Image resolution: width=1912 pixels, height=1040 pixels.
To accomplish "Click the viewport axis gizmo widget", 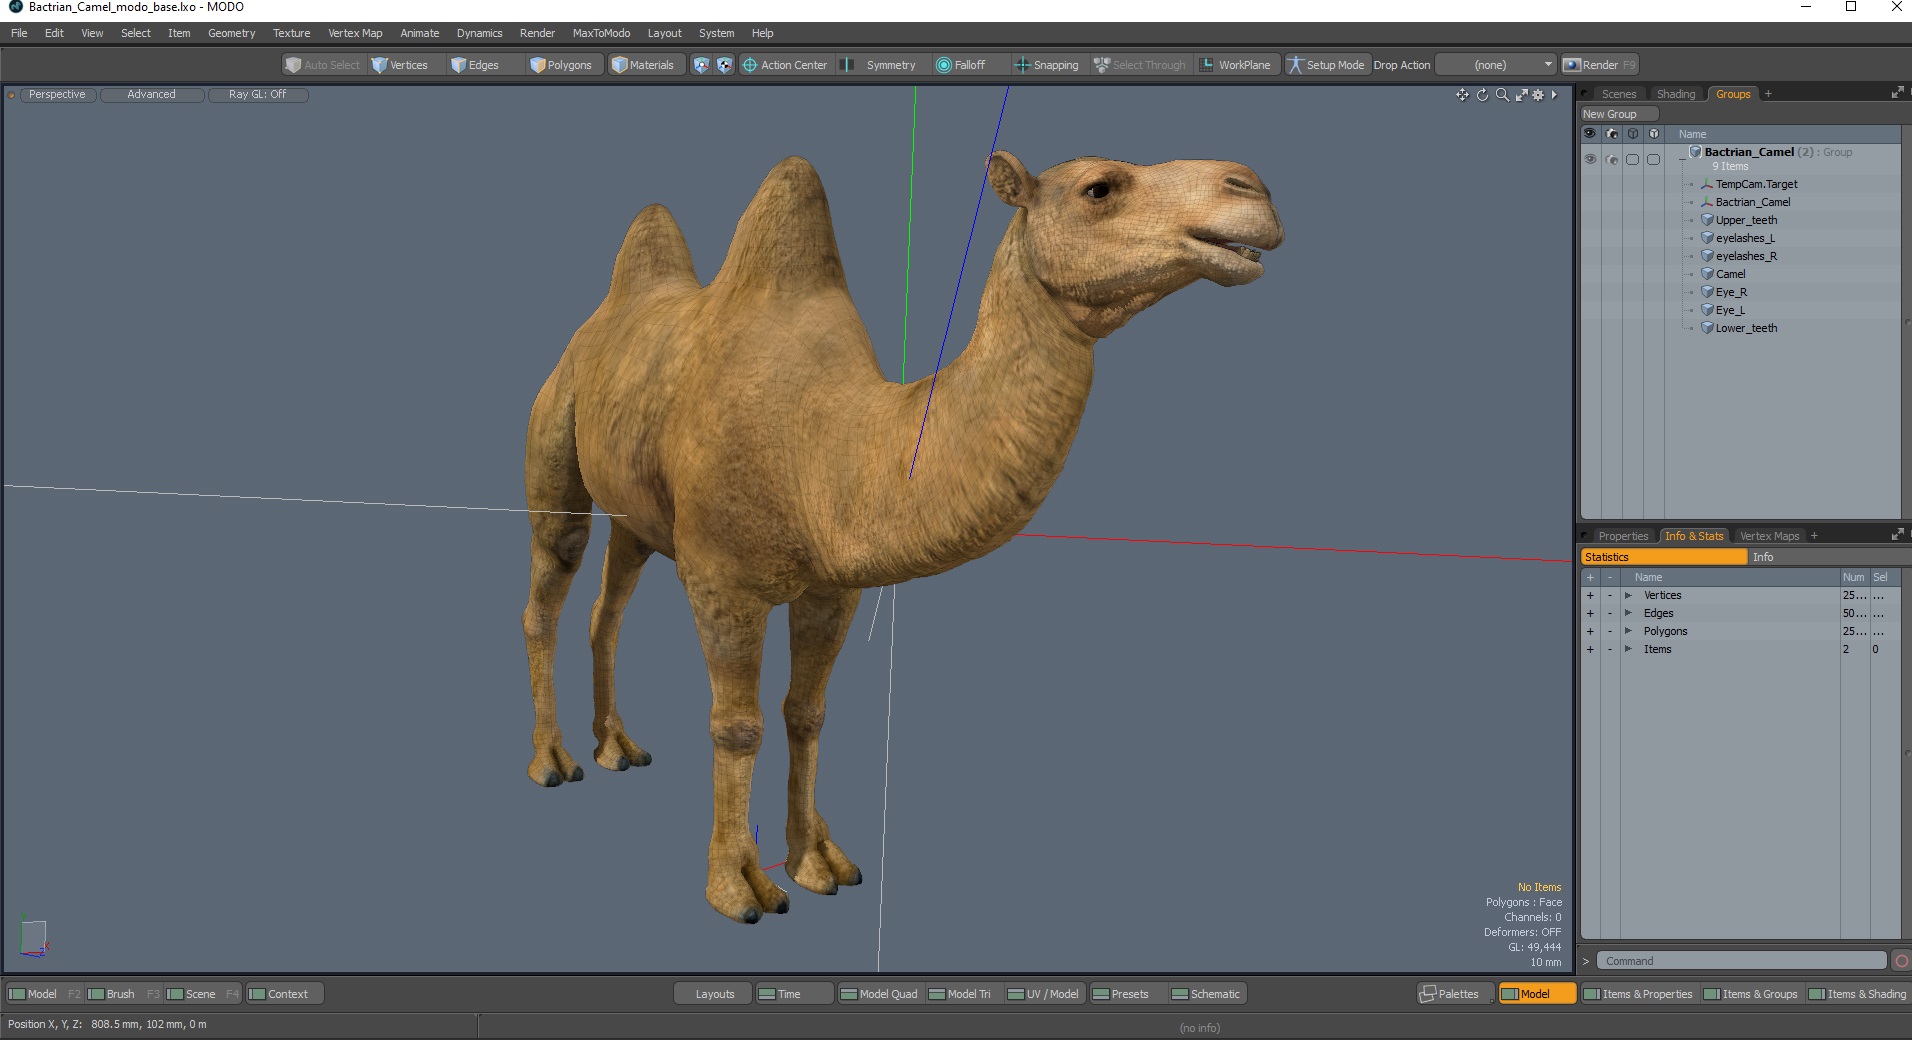I will (x=33, y=938).
